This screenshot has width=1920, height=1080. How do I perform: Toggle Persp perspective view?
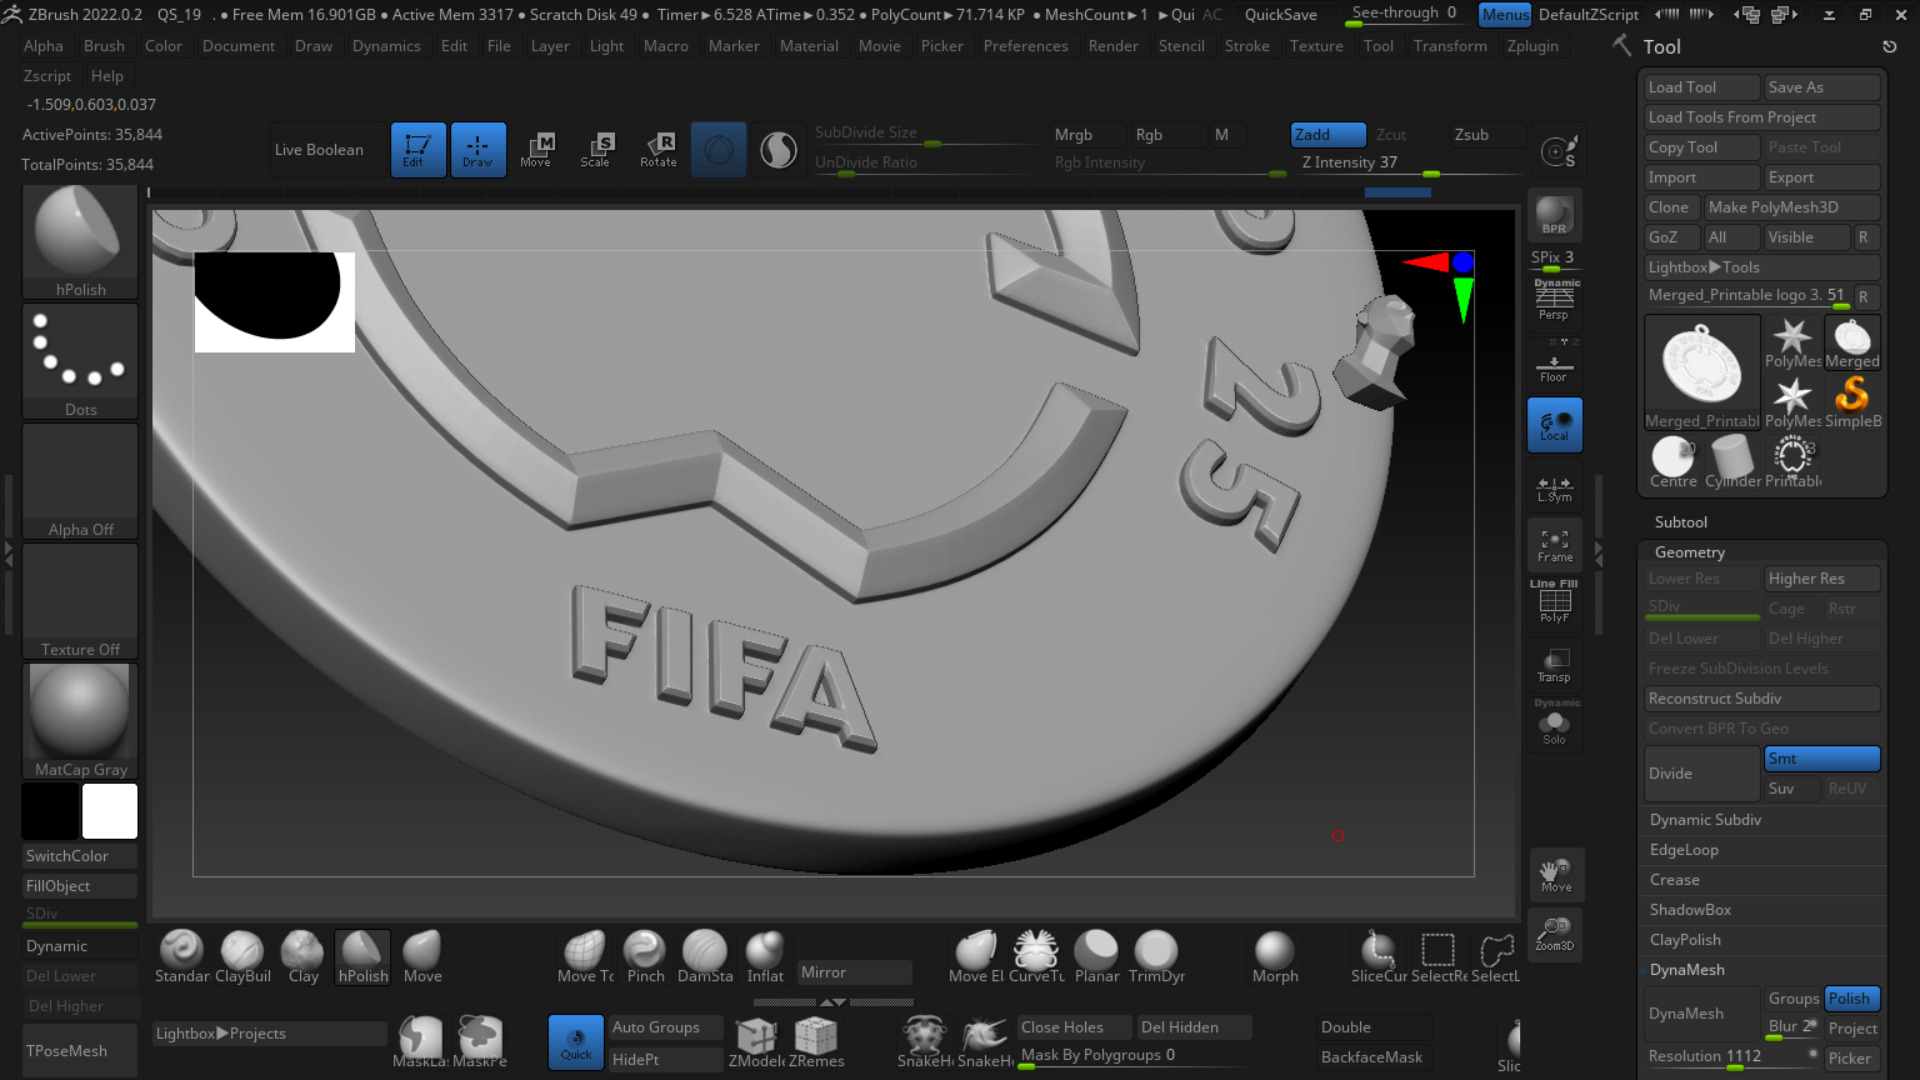1554,299
